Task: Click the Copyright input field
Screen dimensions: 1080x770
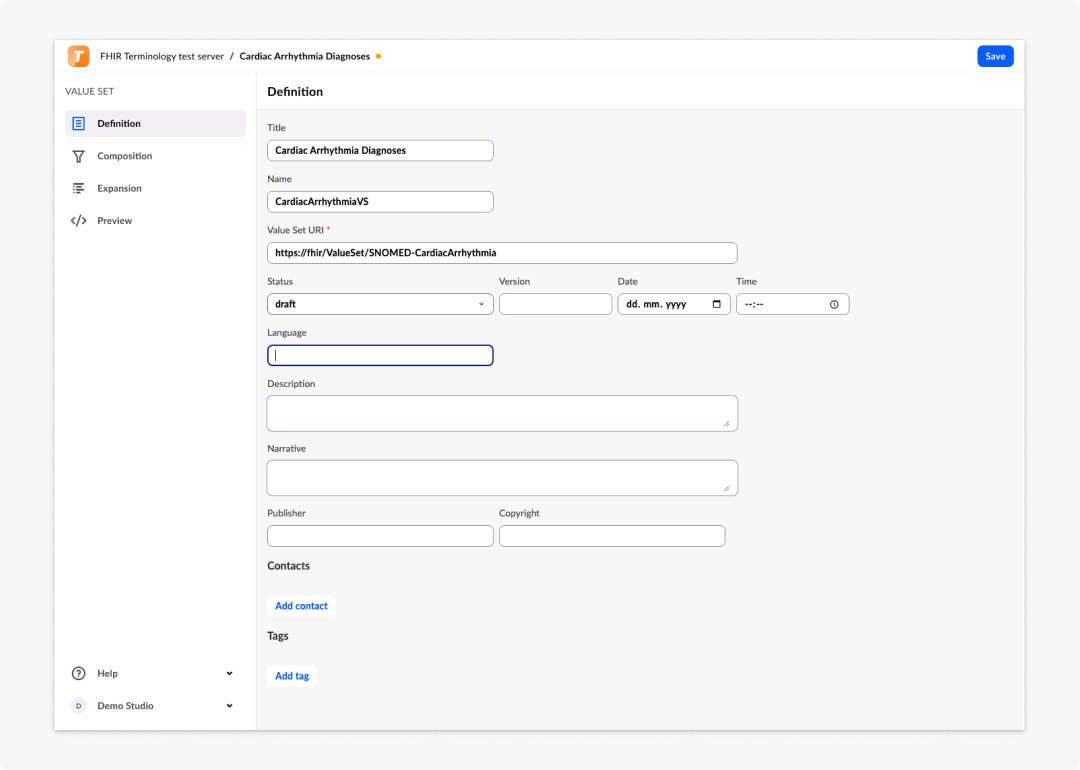Action: click(612, 536)
